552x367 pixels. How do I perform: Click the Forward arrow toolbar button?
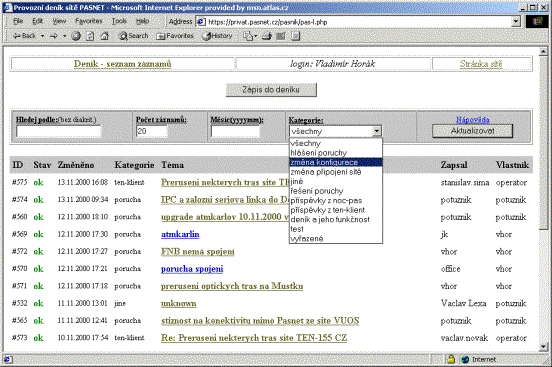pyautogui.click(x=53, y=36)
